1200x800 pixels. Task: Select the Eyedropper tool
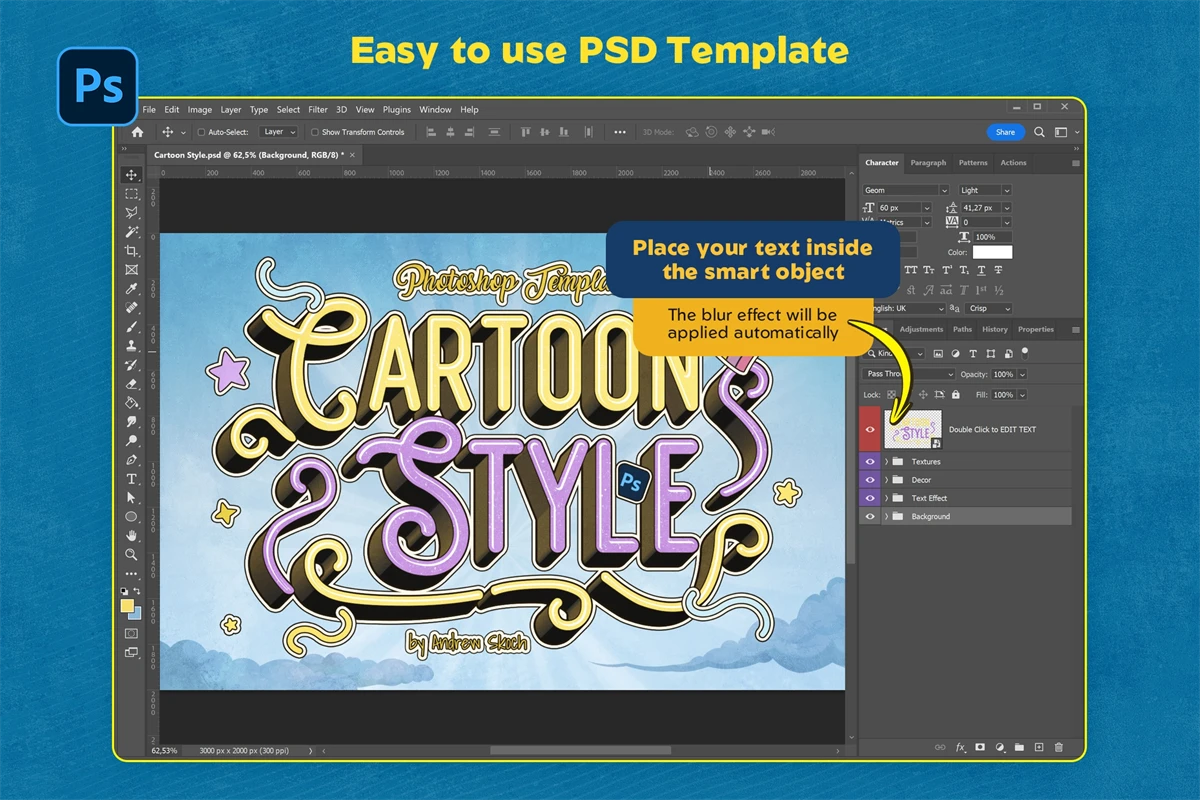click(131, 289)
